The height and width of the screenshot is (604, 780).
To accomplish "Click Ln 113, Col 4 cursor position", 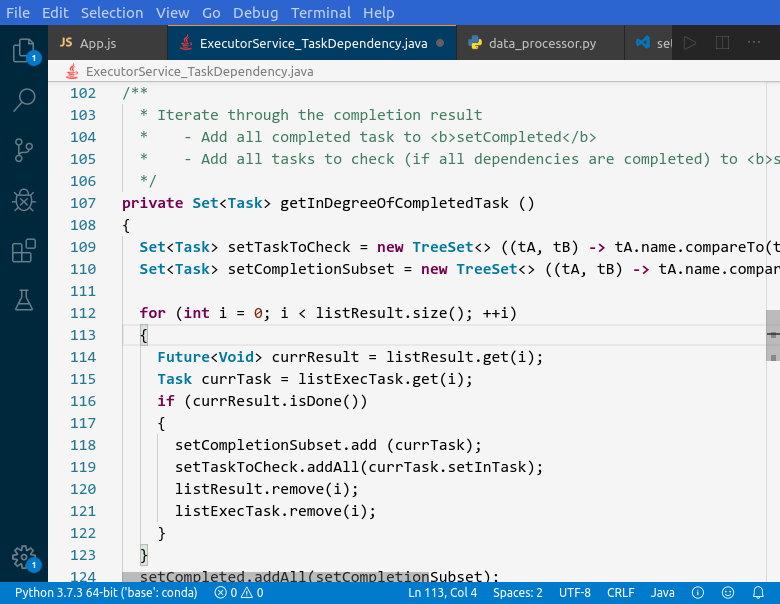I will (x=442, y=593).
